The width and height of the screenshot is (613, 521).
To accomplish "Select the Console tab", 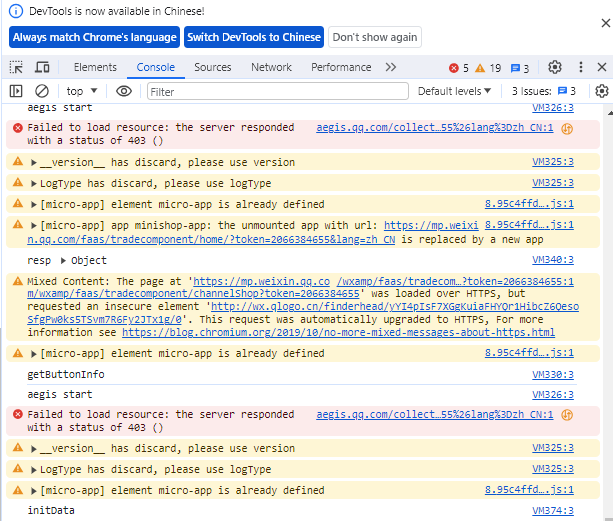I will pyautogui.click(x=155, y=67).
